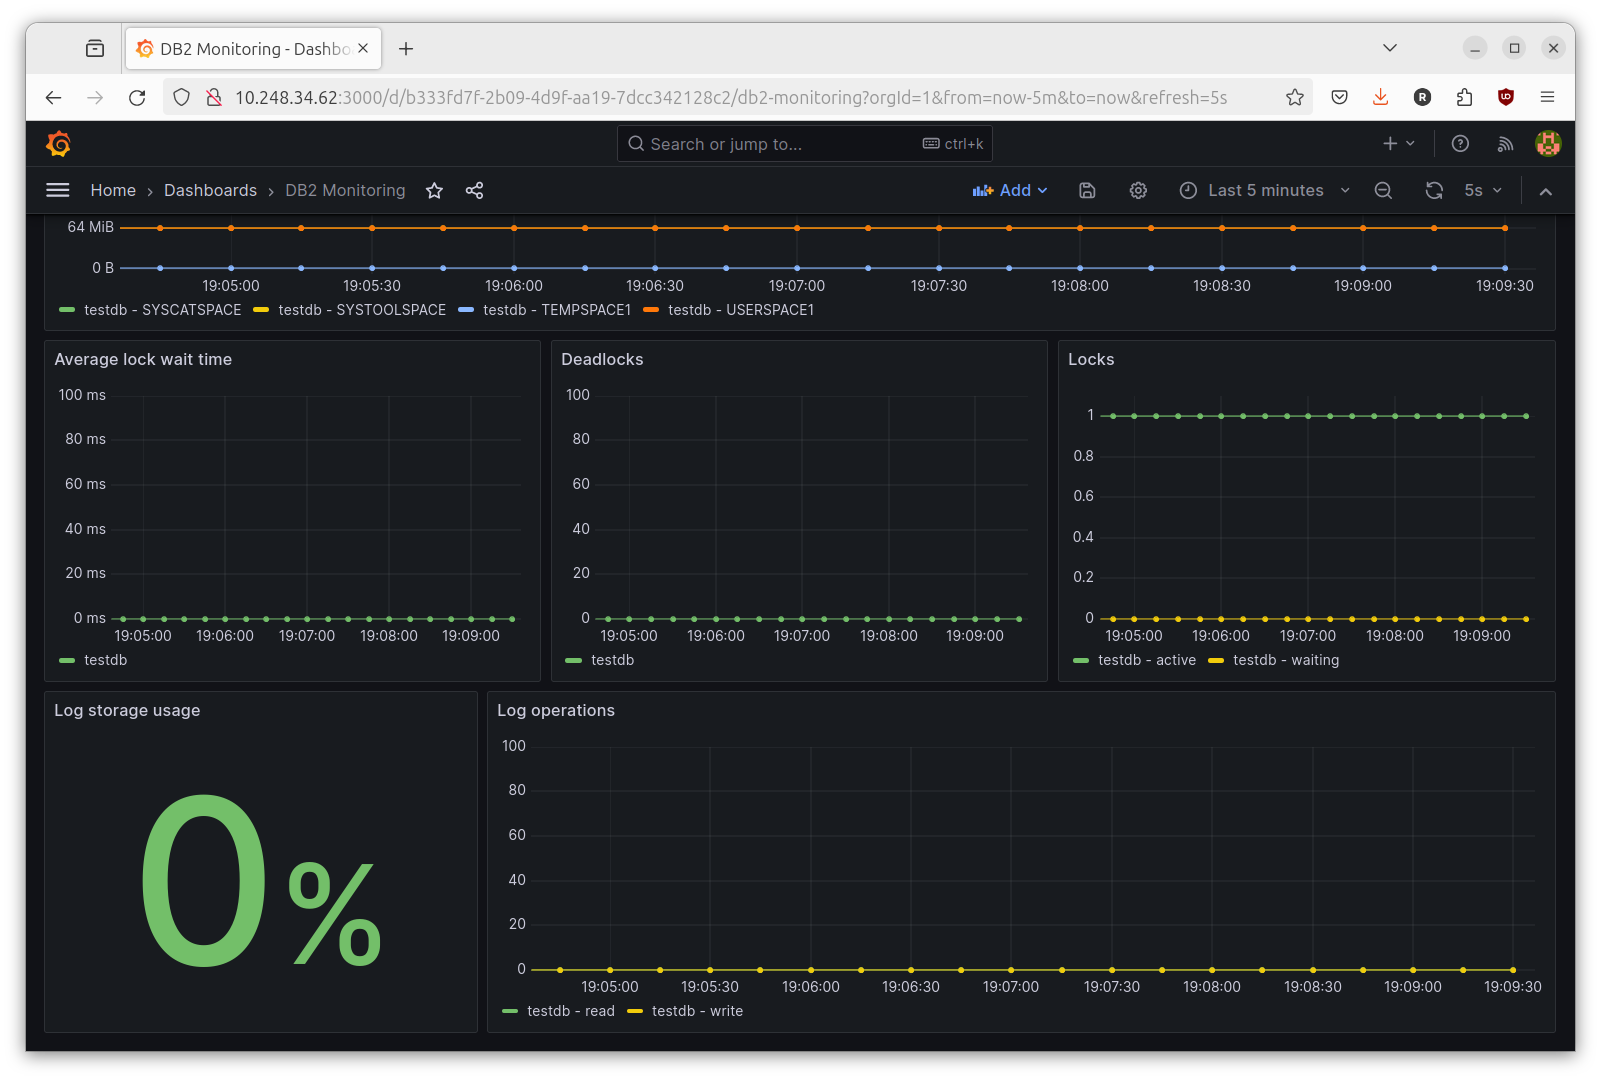Collapse the top toolbar with chevron

(x=1546, y=191)
